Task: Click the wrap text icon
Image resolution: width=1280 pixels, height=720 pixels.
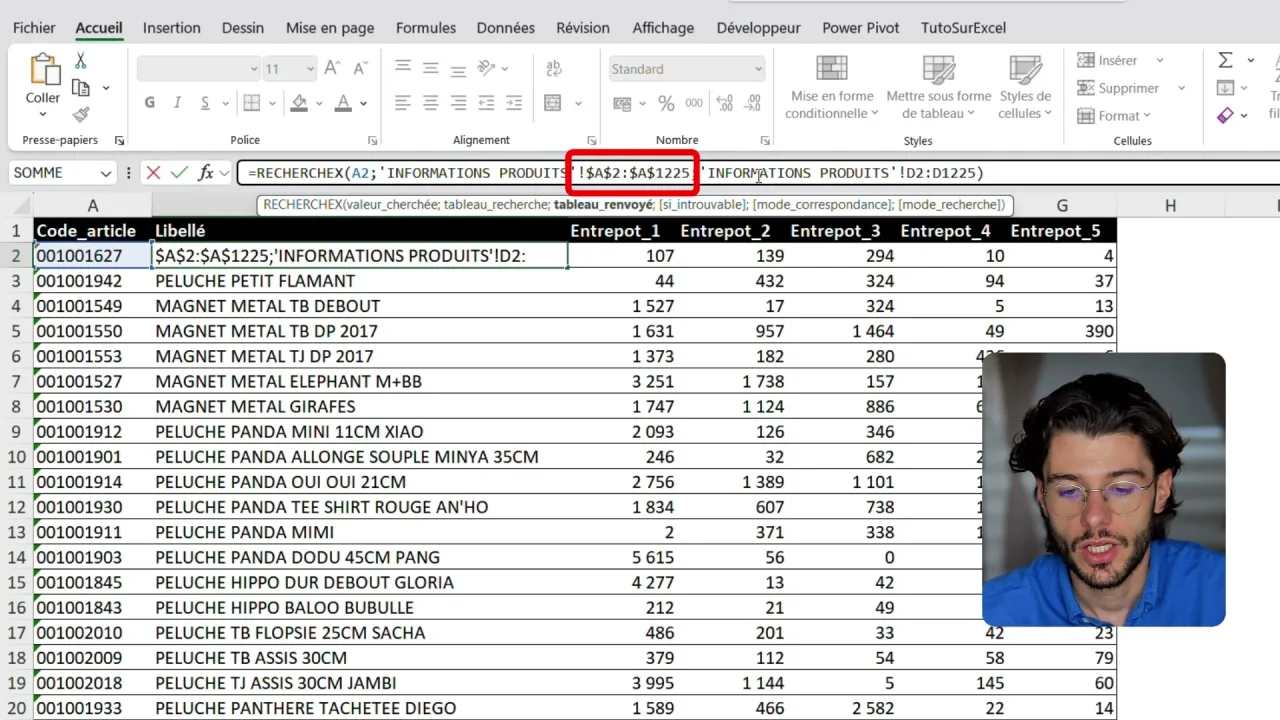Action: [553, 68]
